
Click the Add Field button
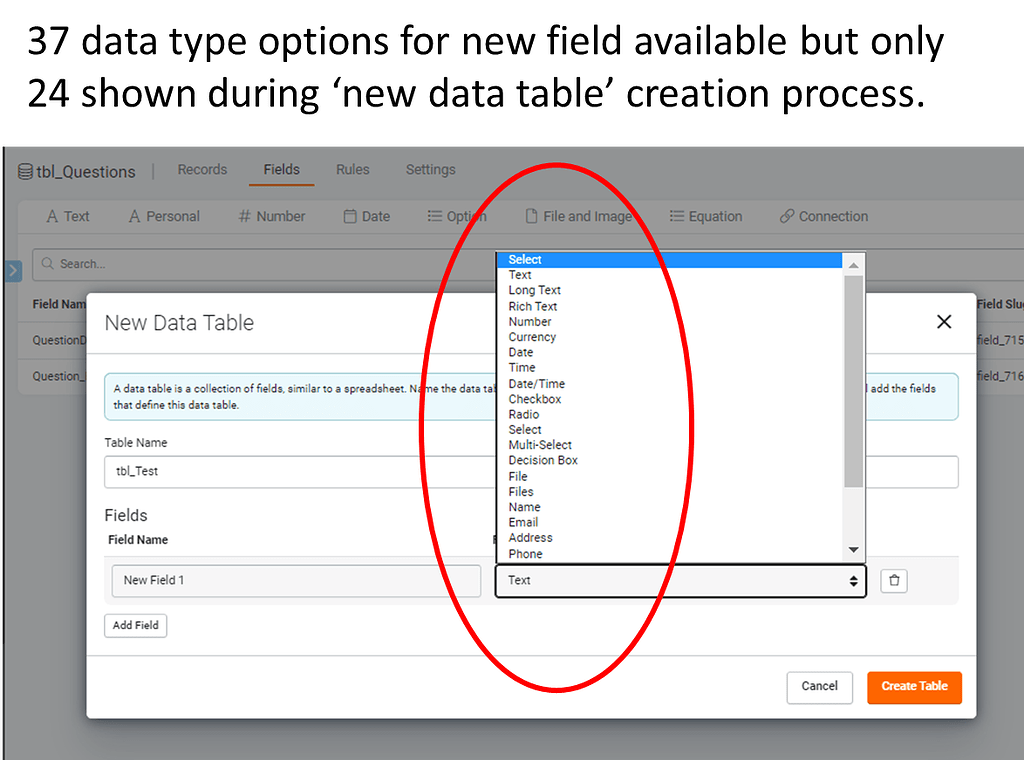coord(135,625)
